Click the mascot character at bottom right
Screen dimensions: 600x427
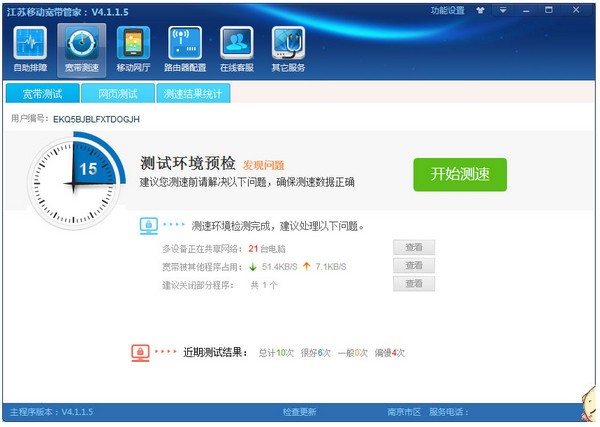click(589, 404)
